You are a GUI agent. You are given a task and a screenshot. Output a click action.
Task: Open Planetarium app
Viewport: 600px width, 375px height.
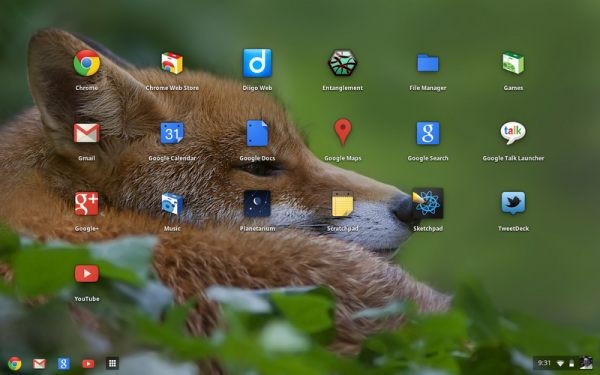click(x=257, y=204)
